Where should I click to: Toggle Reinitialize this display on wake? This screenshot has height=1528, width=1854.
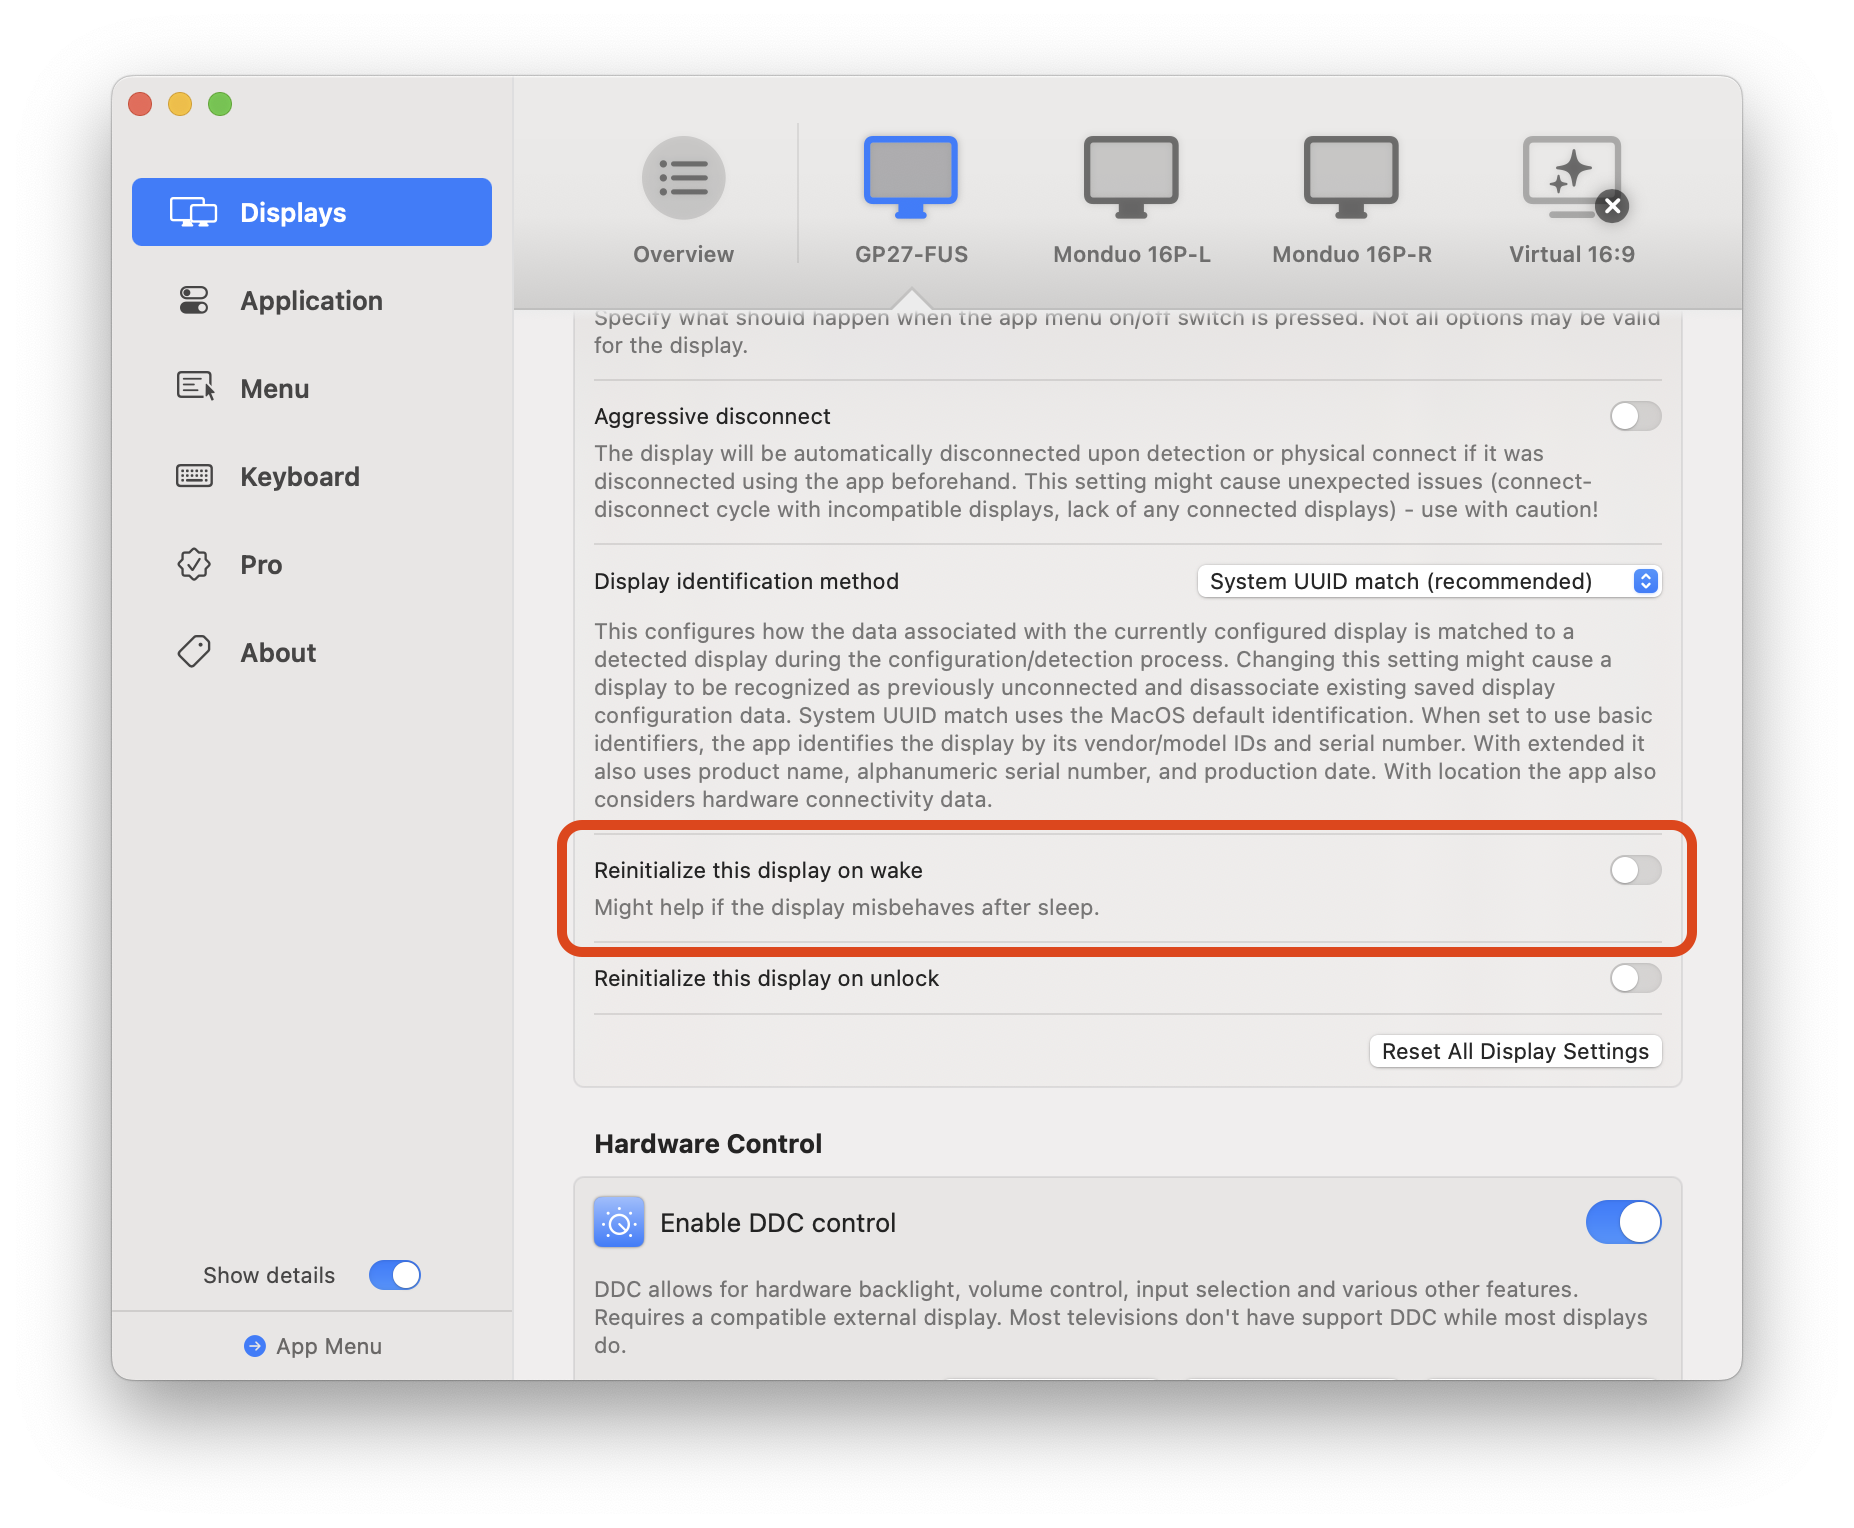(x=1635, y=870)
